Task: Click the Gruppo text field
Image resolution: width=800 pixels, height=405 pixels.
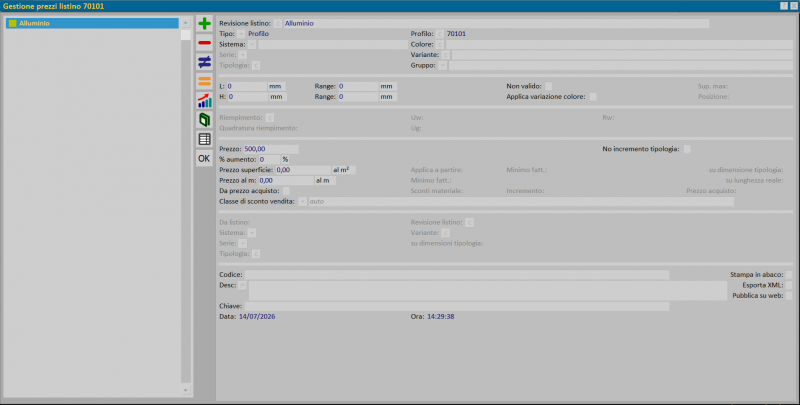Action: point(621,66)
